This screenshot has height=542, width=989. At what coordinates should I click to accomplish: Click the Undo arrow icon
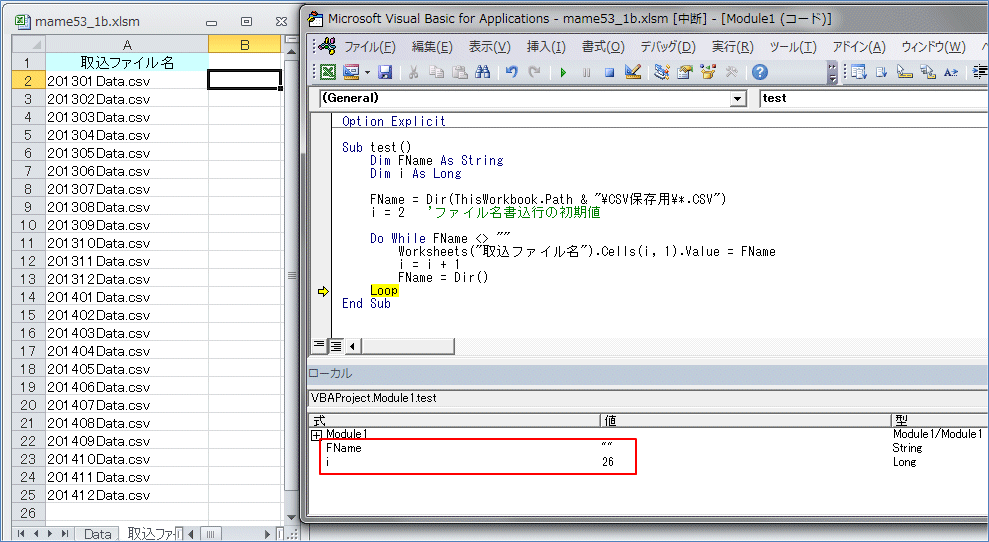[512, 72]
